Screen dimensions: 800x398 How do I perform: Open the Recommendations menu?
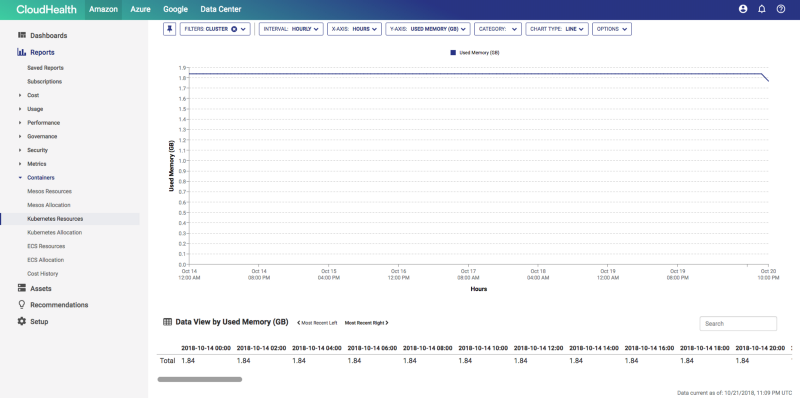59,305
